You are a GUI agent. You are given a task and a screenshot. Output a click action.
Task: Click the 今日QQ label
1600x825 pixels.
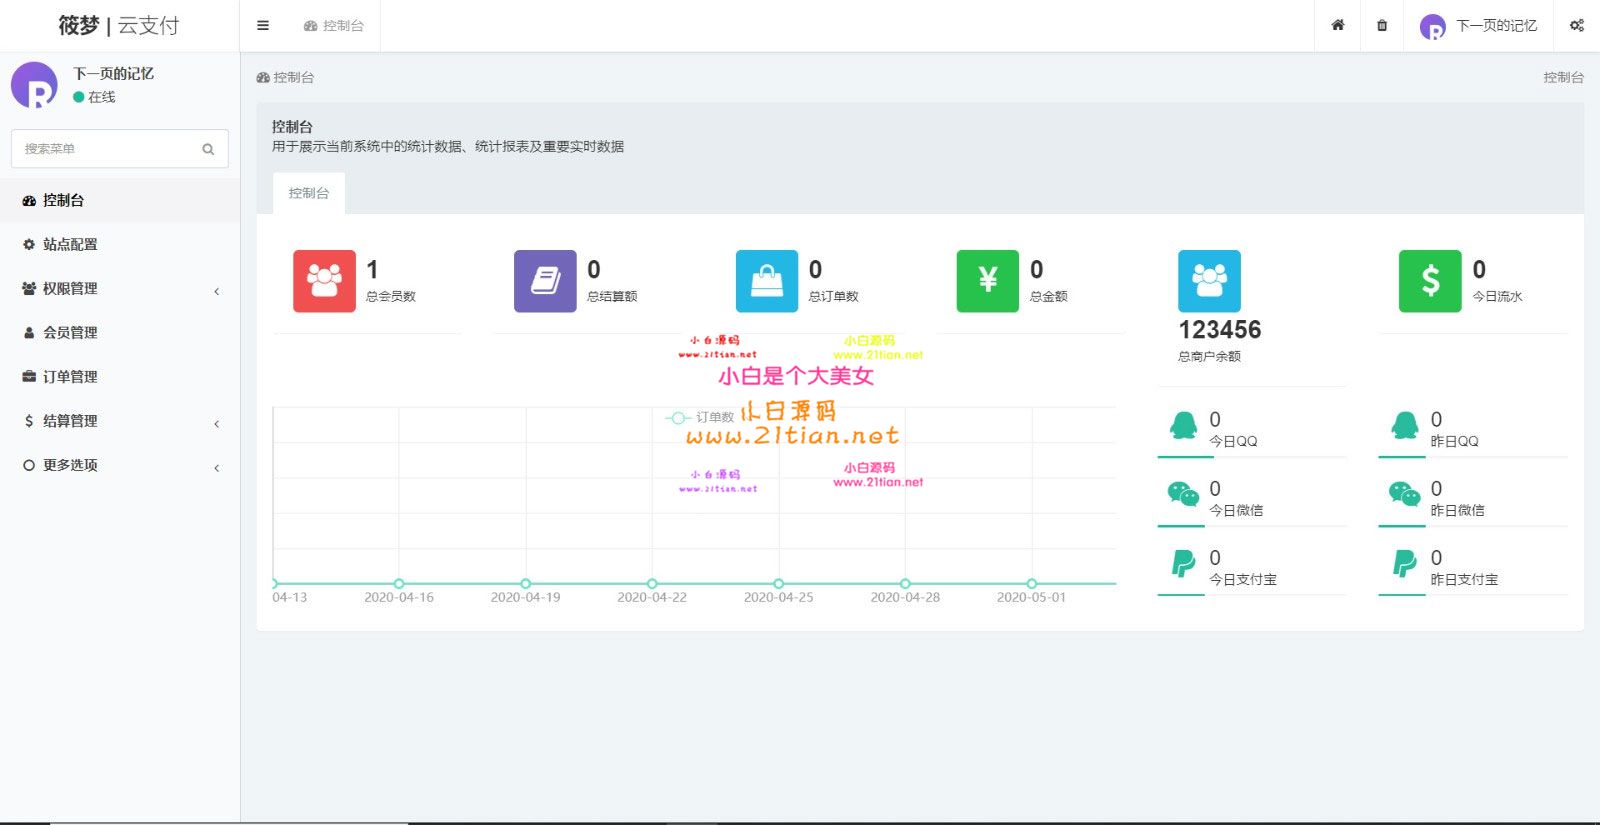coord(1233,441)
